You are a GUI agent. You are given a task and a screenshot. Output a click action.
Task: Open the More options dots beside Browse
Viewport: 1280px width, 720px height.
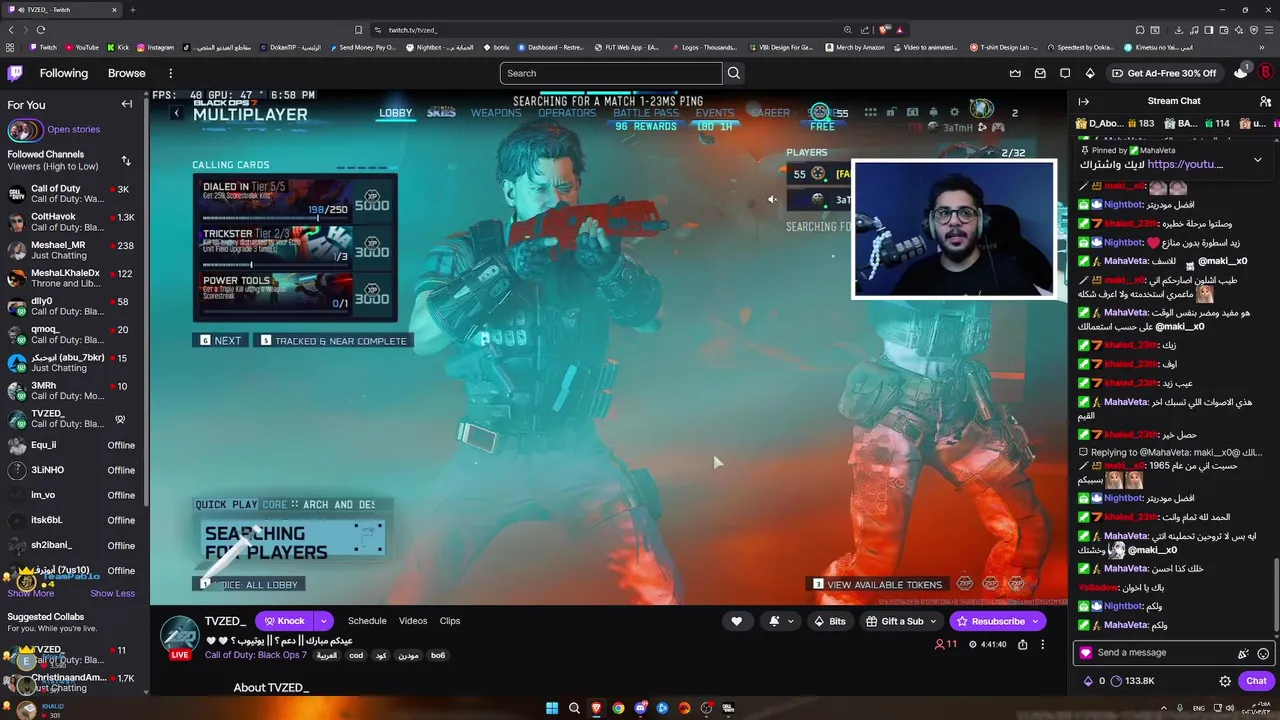[170, 73]
